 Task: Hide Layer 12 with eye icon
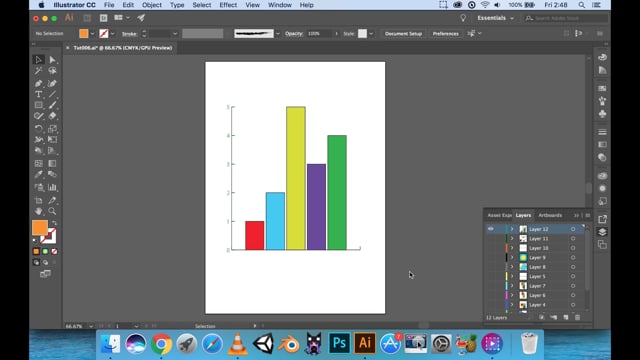point(491,229)
